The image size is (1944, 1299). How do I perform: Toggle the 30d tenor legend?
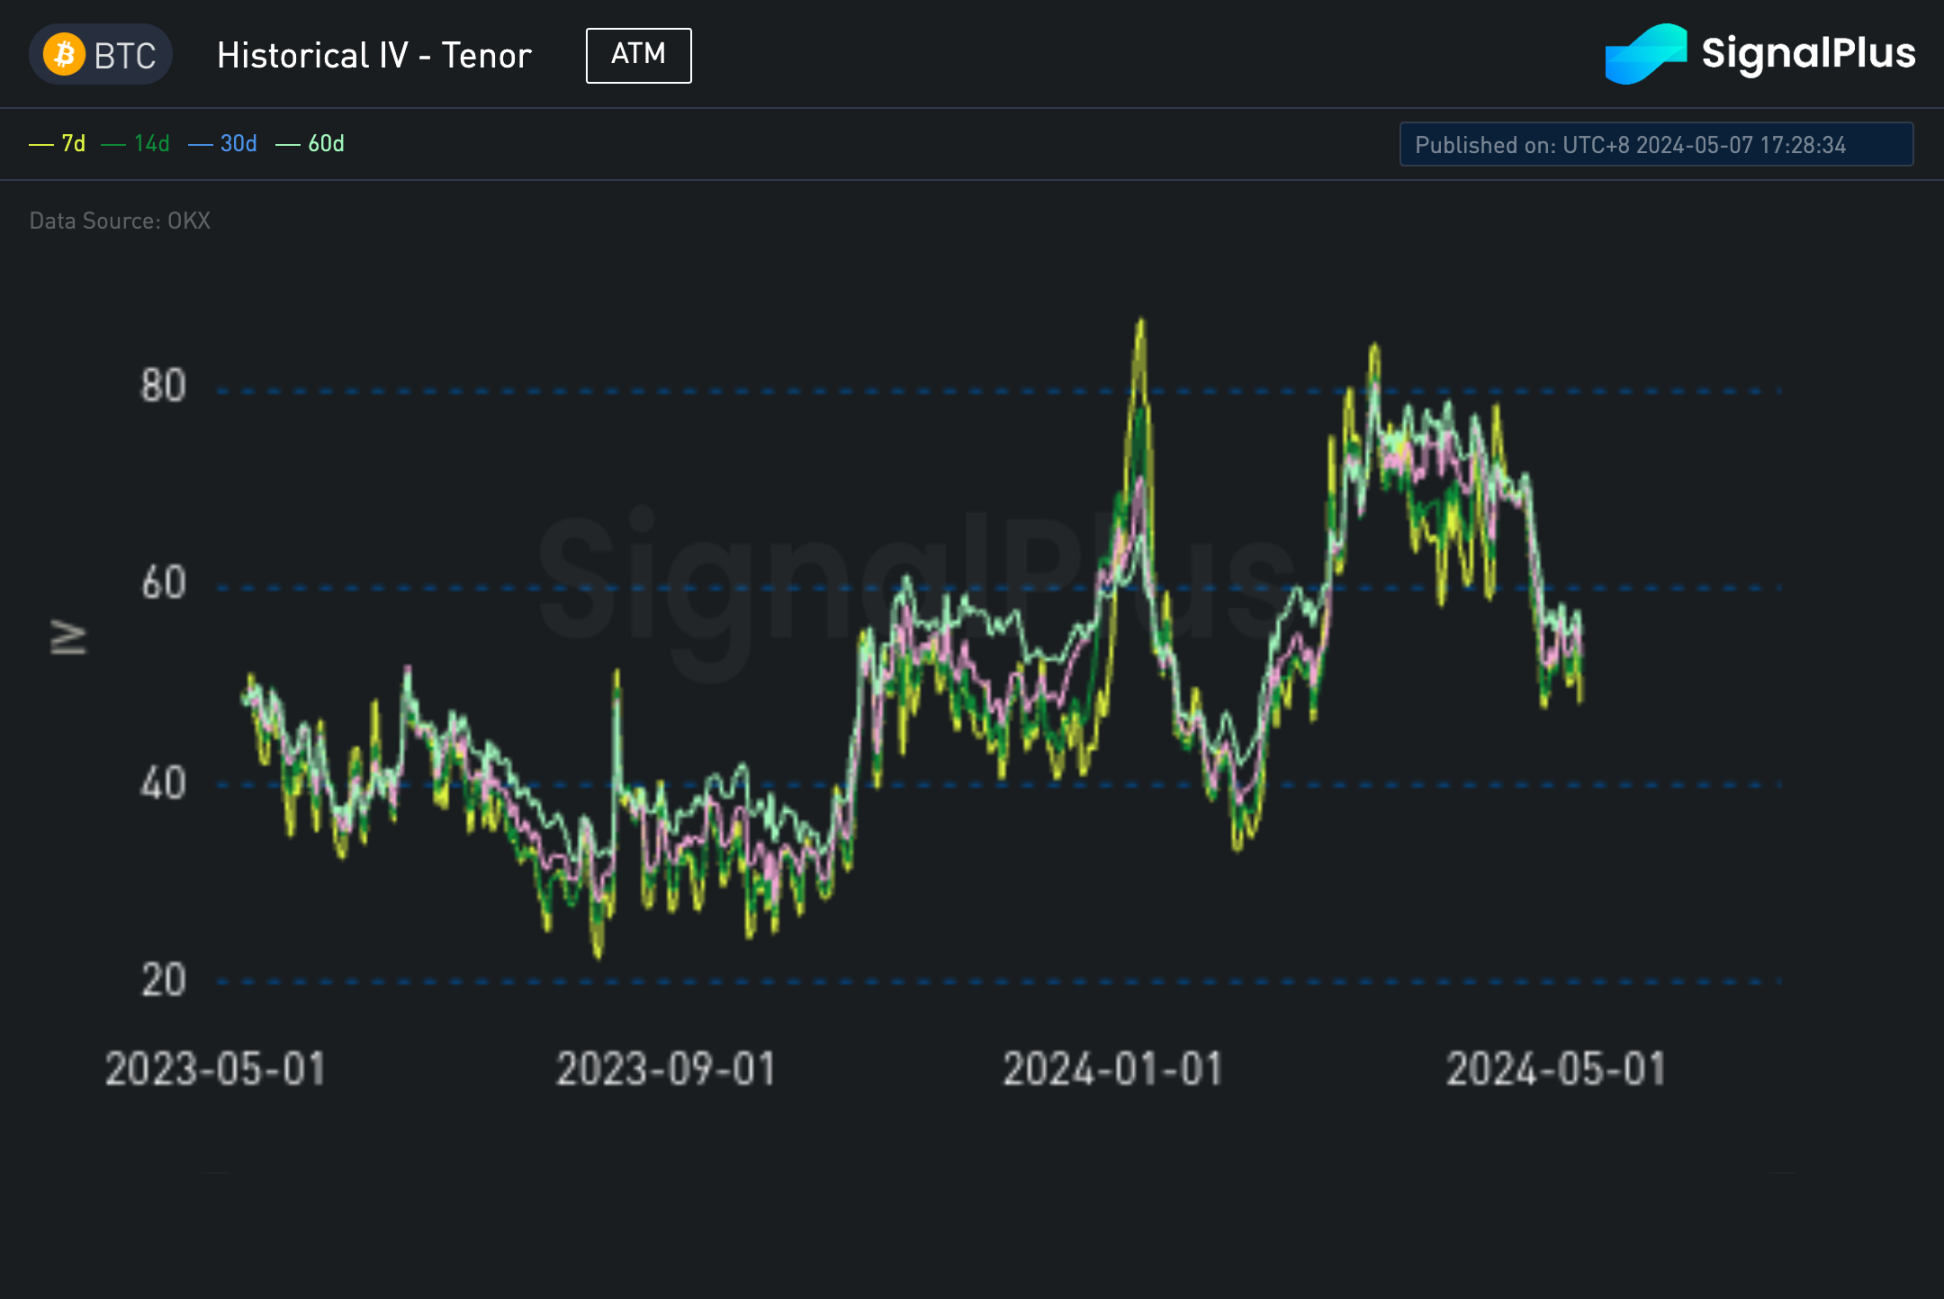pyautogui.click(x=223, y=144)
